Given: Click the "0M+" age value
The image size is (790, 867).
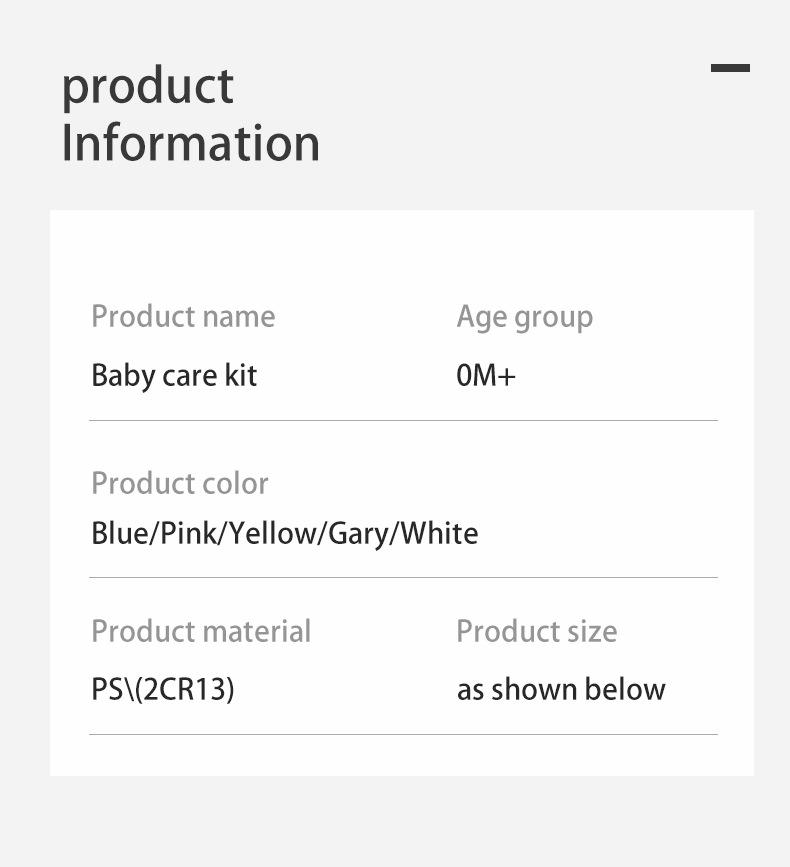Looking at the screenshot, I should pyautogui.click(x=486, y=376).
